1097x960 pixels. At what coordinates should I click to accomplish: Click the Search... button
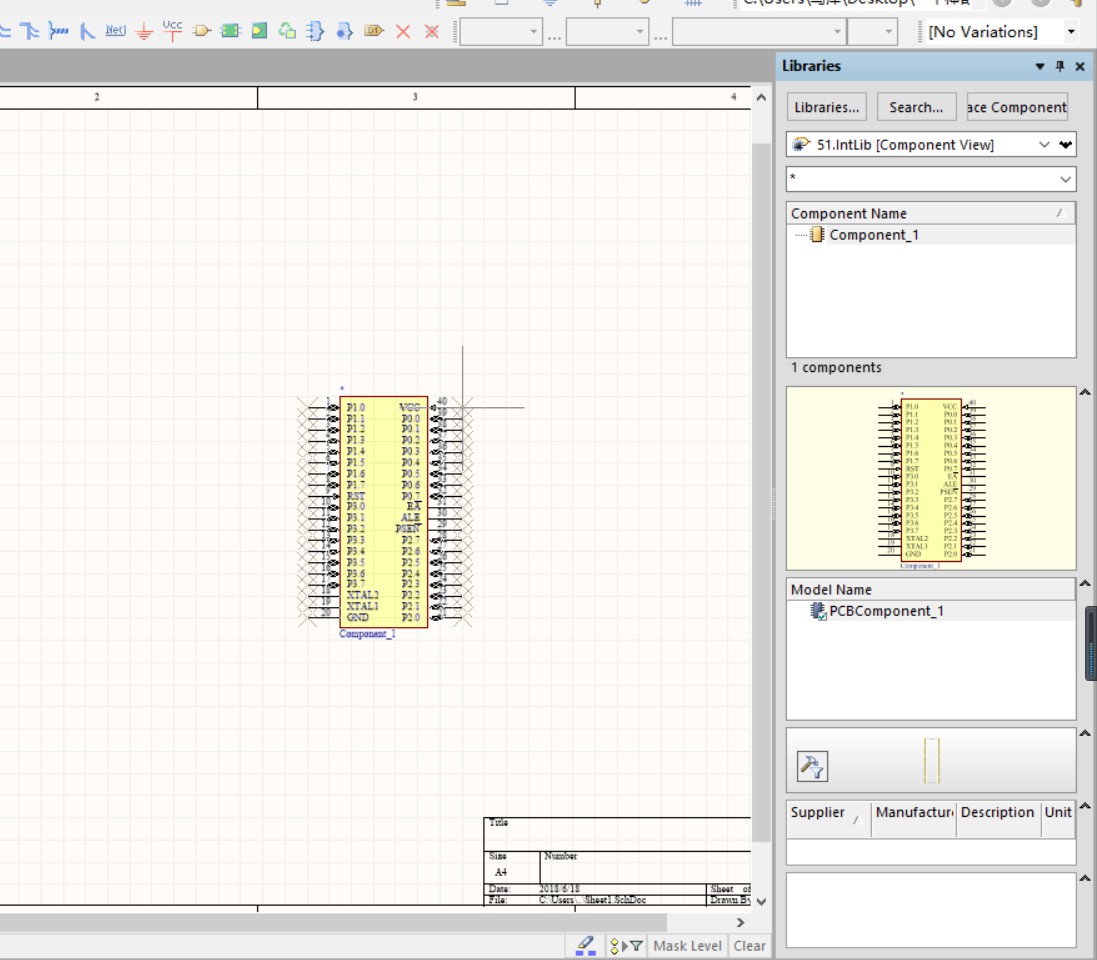(x=916, y=107)
